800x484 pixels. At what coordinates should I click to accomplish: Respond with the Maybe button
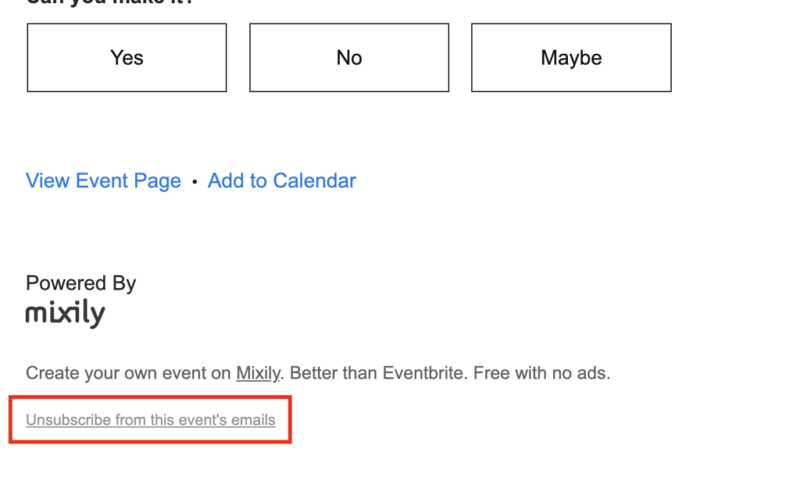[571, 58]
